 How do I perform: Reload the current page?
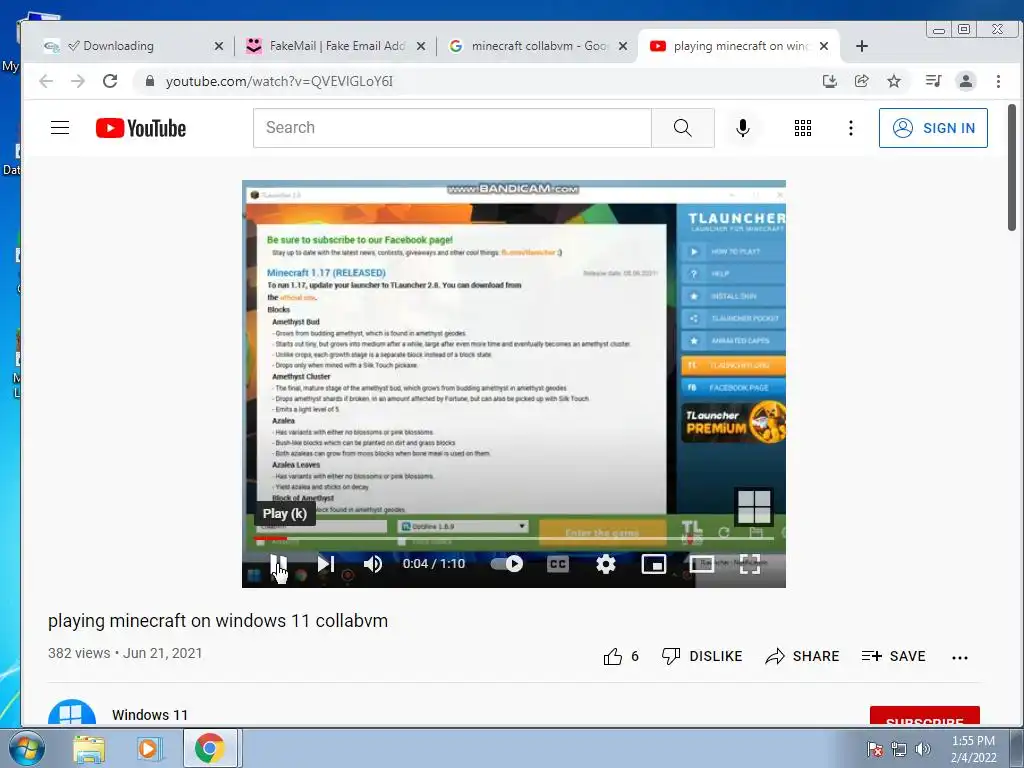click(x=110, y=81)
